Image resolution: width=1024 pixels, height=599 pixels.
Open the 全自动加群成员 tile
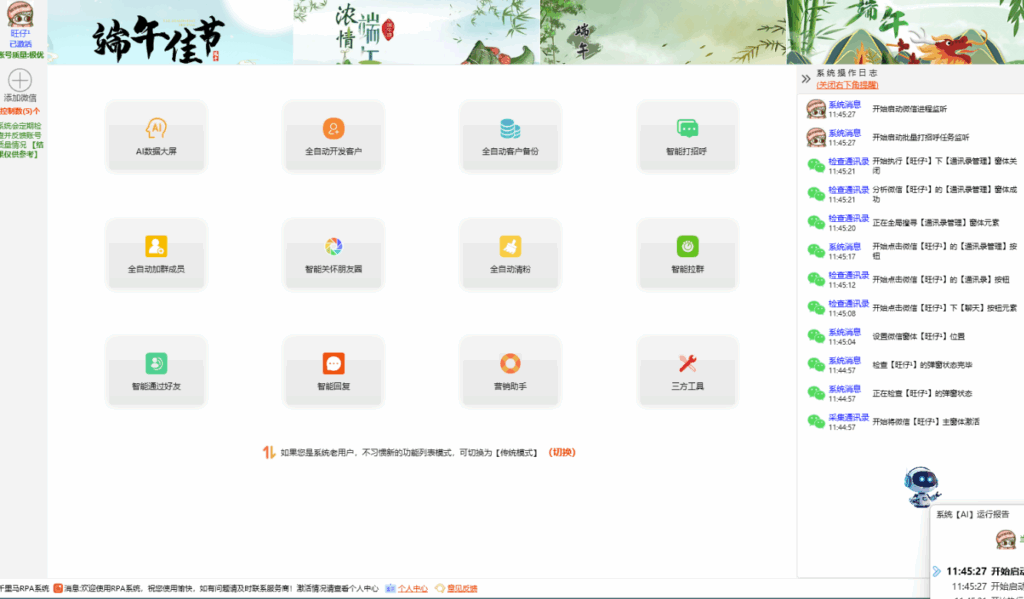point(156,254)
